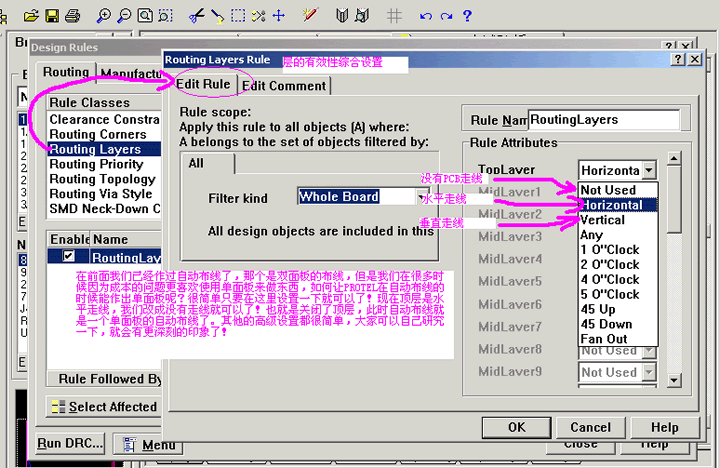Open file with the folder toolbar icon
The width and height of the screenshot is (720, 468).
click(31, 16)
